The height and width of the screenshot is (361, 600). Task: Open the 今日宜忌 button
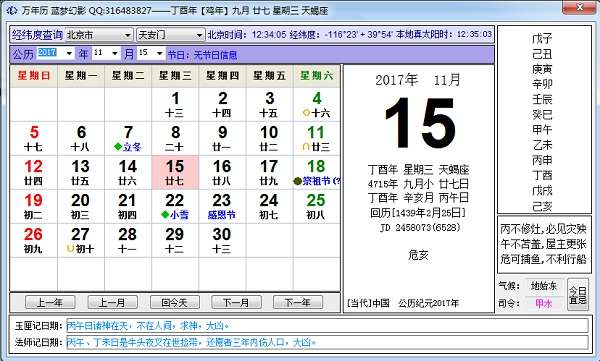point(577,294)
